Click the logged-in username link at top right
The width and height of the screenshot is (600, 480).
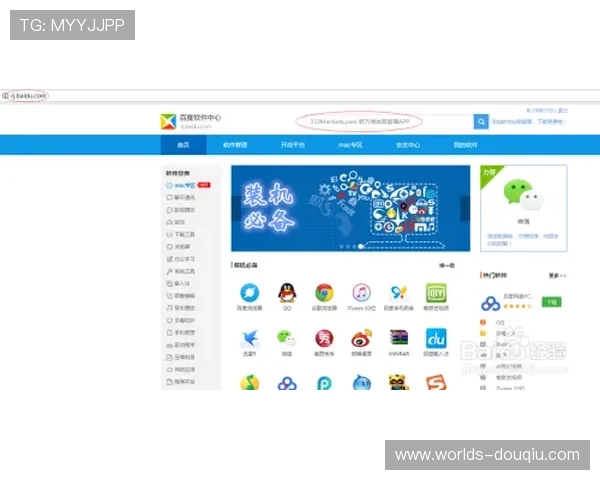point(541,111)
